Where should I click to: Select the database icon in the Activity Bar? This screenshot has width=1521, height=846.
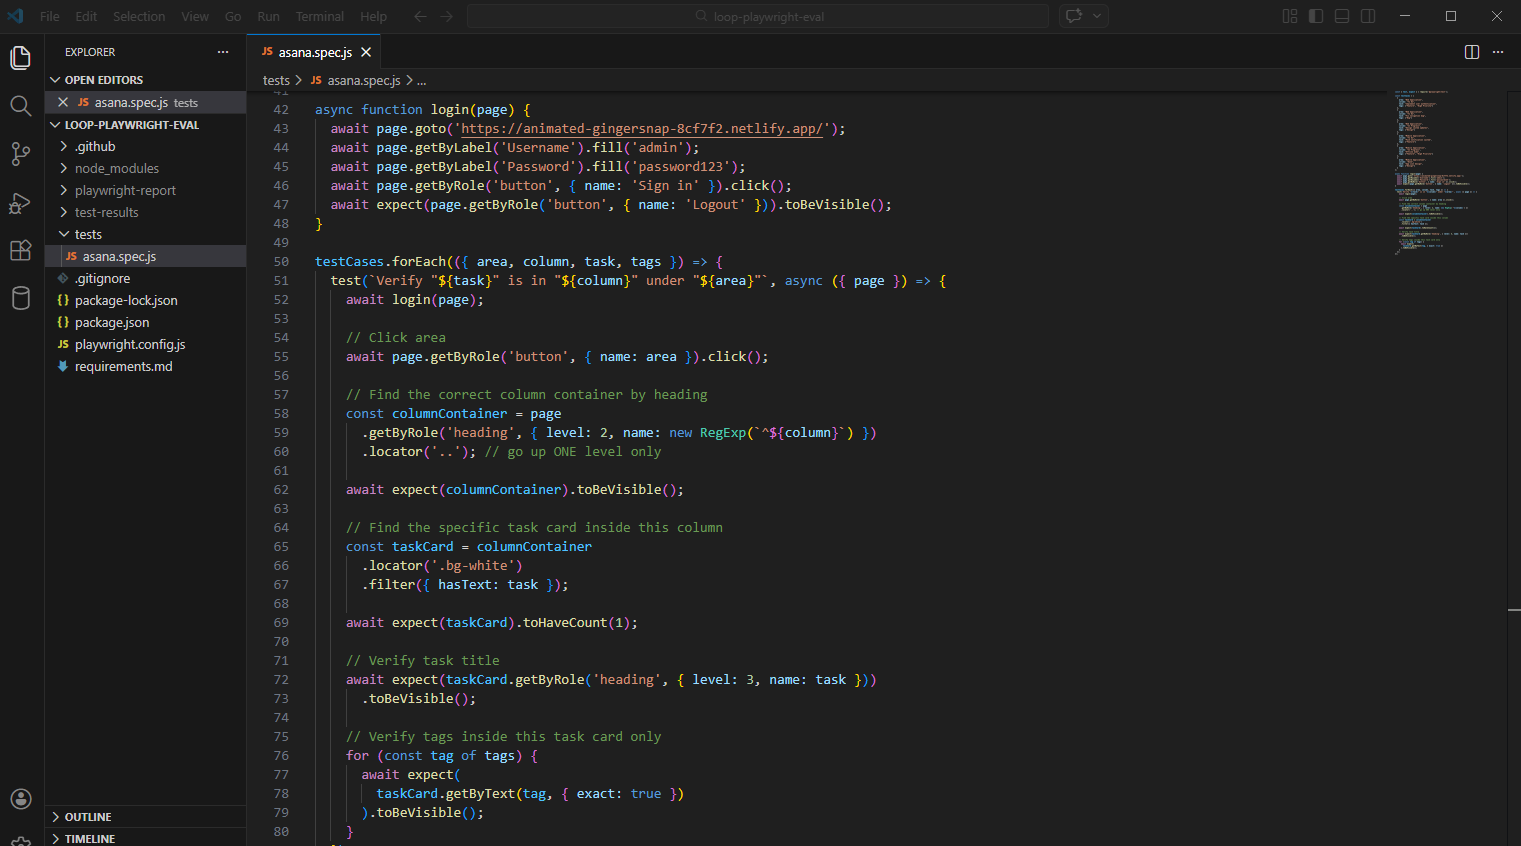pyautogui.click(x=20, y=298)
